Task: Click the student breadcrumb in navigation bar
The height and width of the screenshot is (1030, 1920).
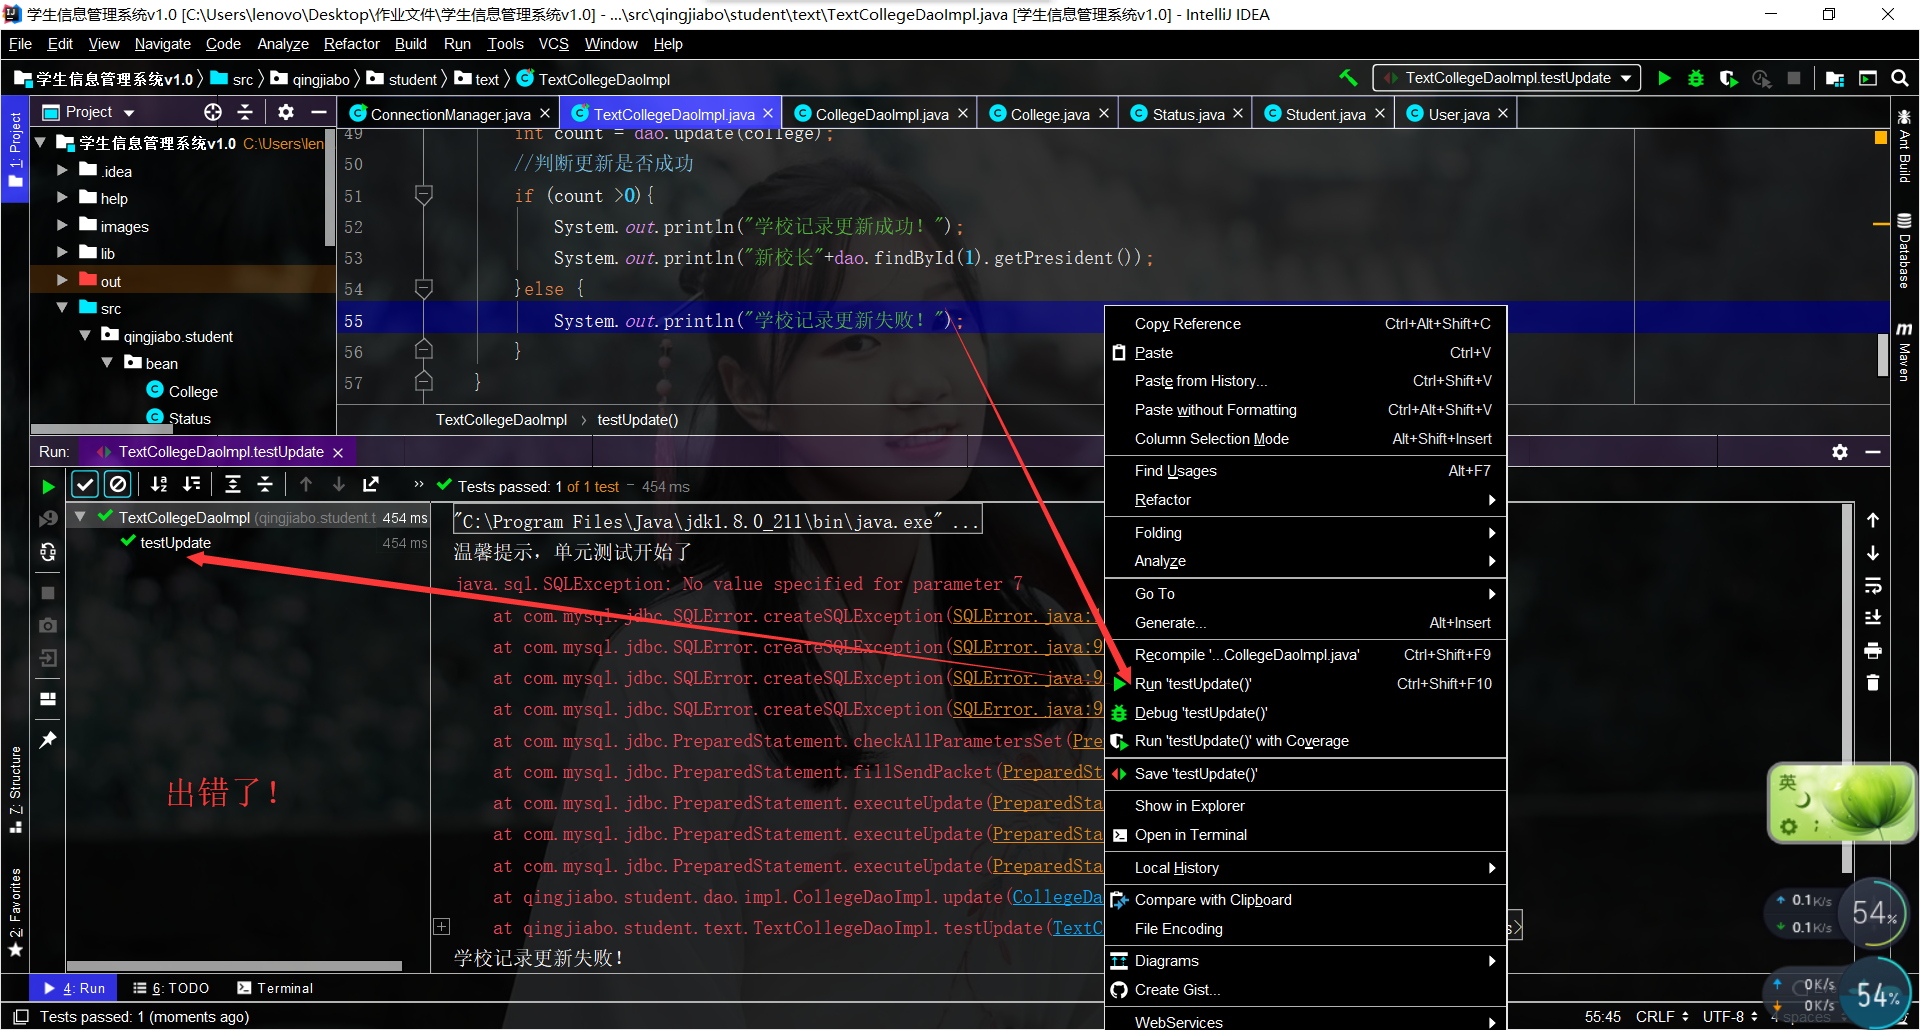Action: (402, 79)
